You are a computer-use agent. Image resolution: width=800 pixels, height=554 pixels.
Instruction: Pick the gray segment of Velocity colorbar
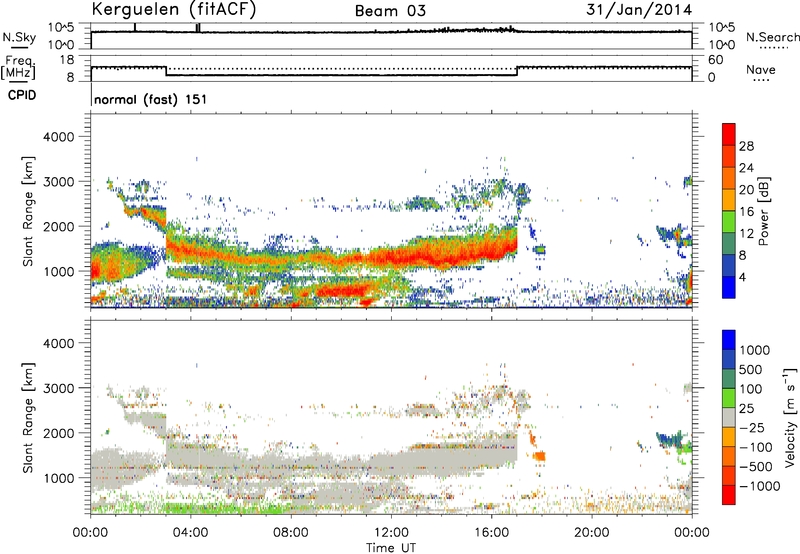[x=729, y=417]
